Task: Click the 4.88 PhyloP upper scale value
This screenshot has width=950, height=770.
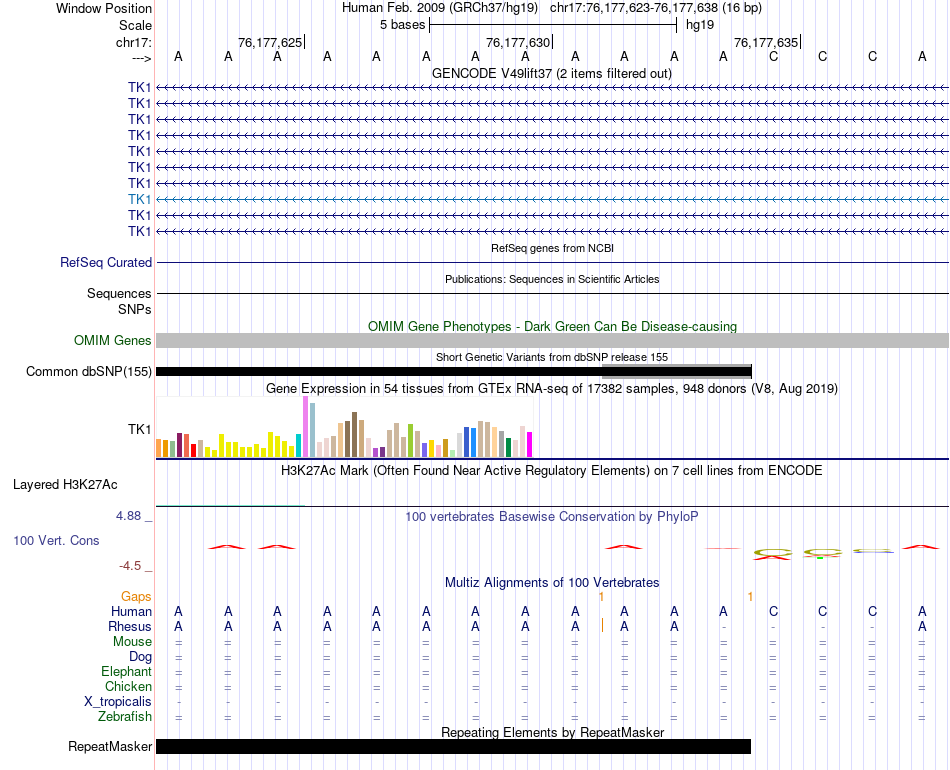Action: [128, 516]
